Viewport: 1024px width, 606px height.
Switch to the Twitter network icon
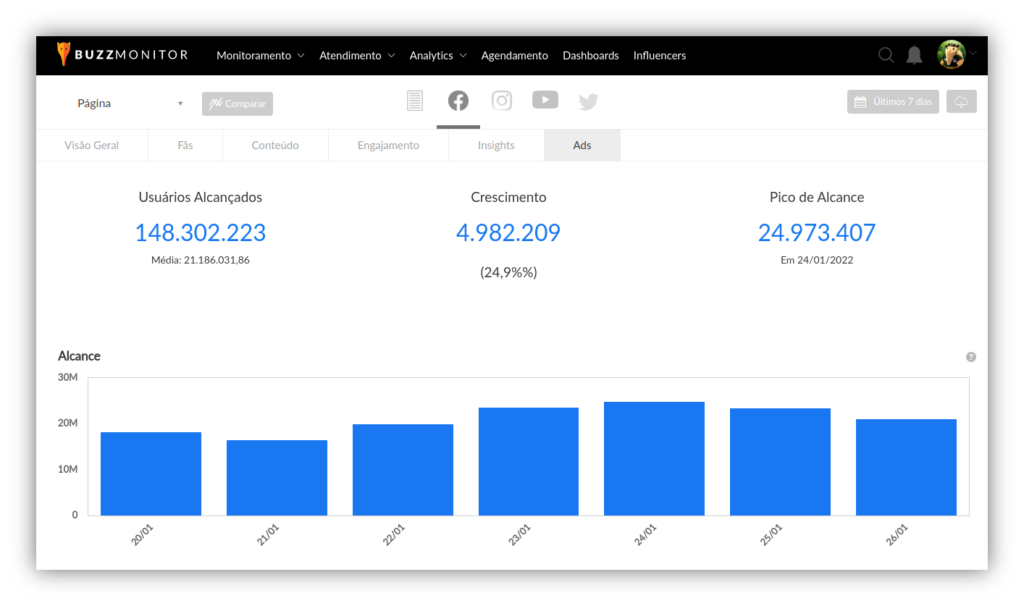[x=588, y=102]
